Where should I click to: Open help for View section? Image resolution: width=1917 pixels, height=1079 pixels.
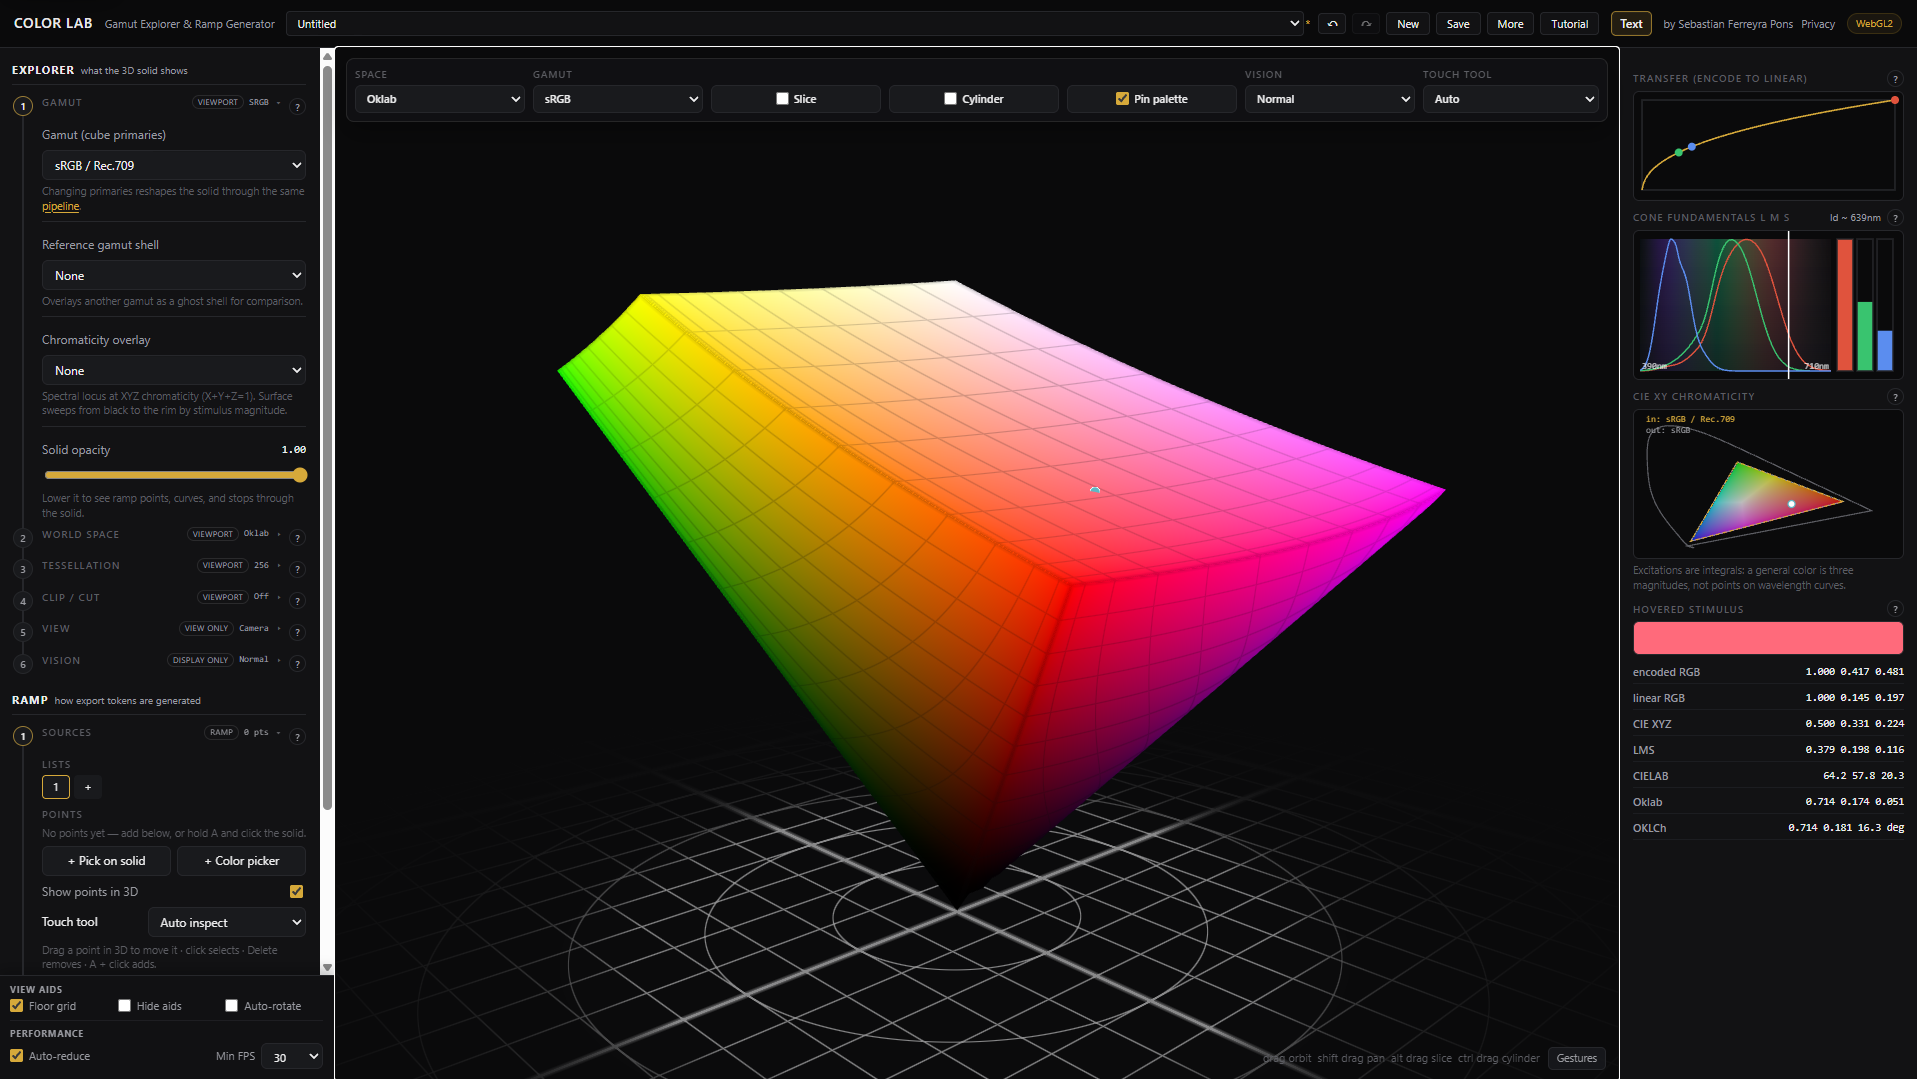coord(297,632)
